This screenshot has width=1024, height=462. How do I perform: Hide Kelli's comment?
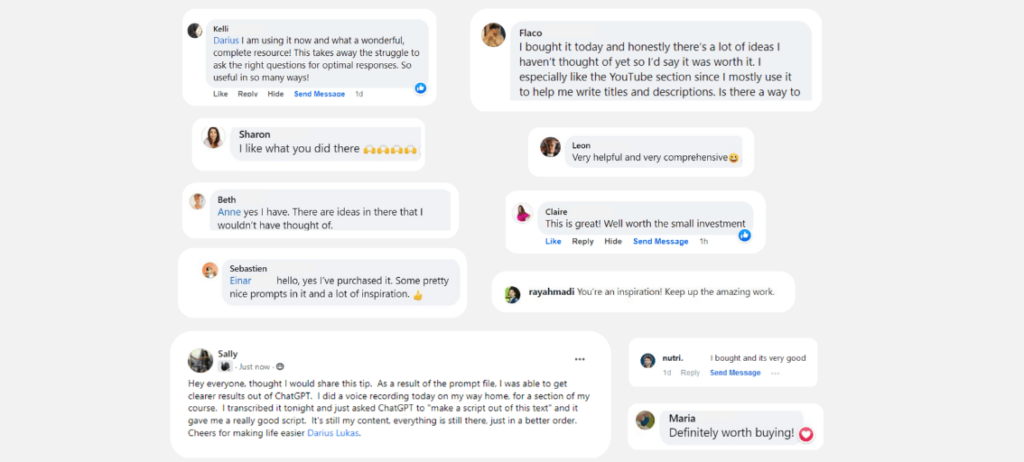click(275, 94)
